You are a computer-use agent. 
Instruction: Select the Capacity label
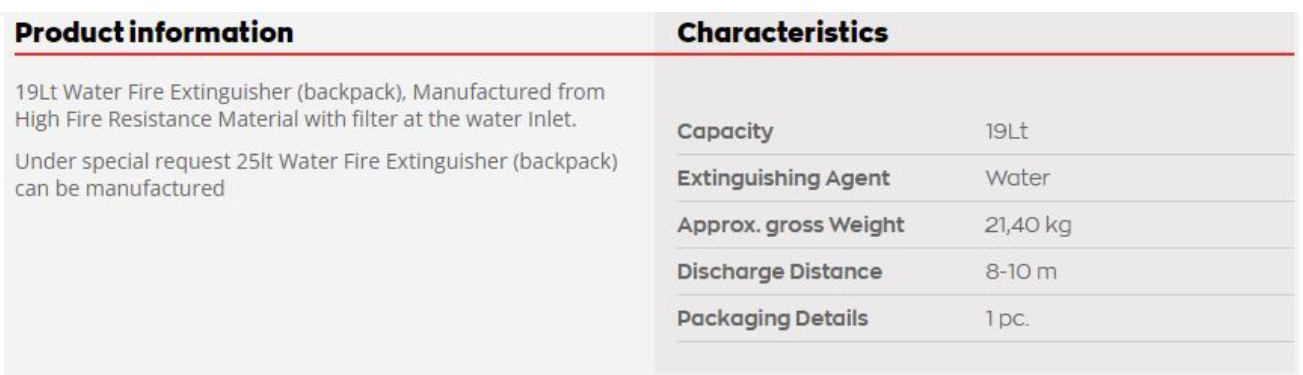[725, 133]
